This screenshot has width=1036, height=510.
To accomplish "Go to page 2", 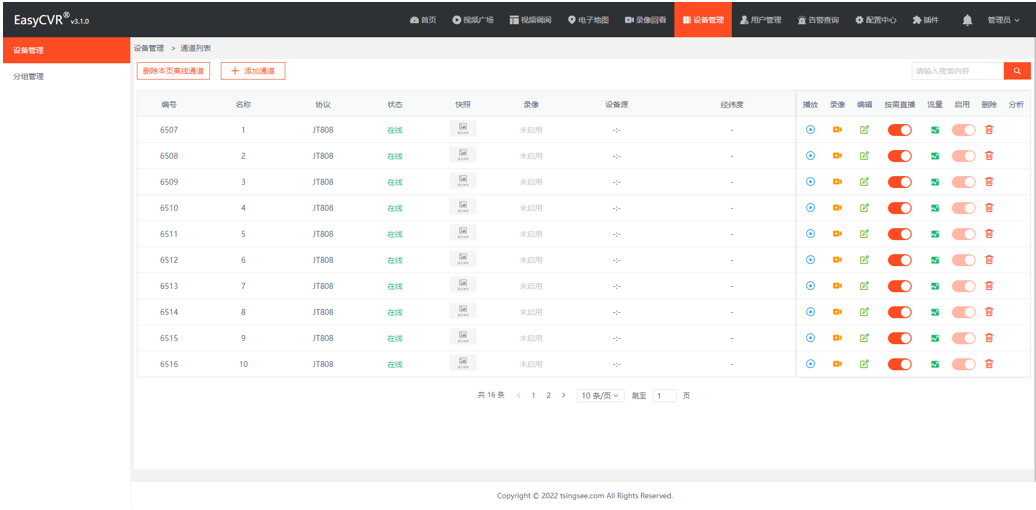I will click(548, 396).
